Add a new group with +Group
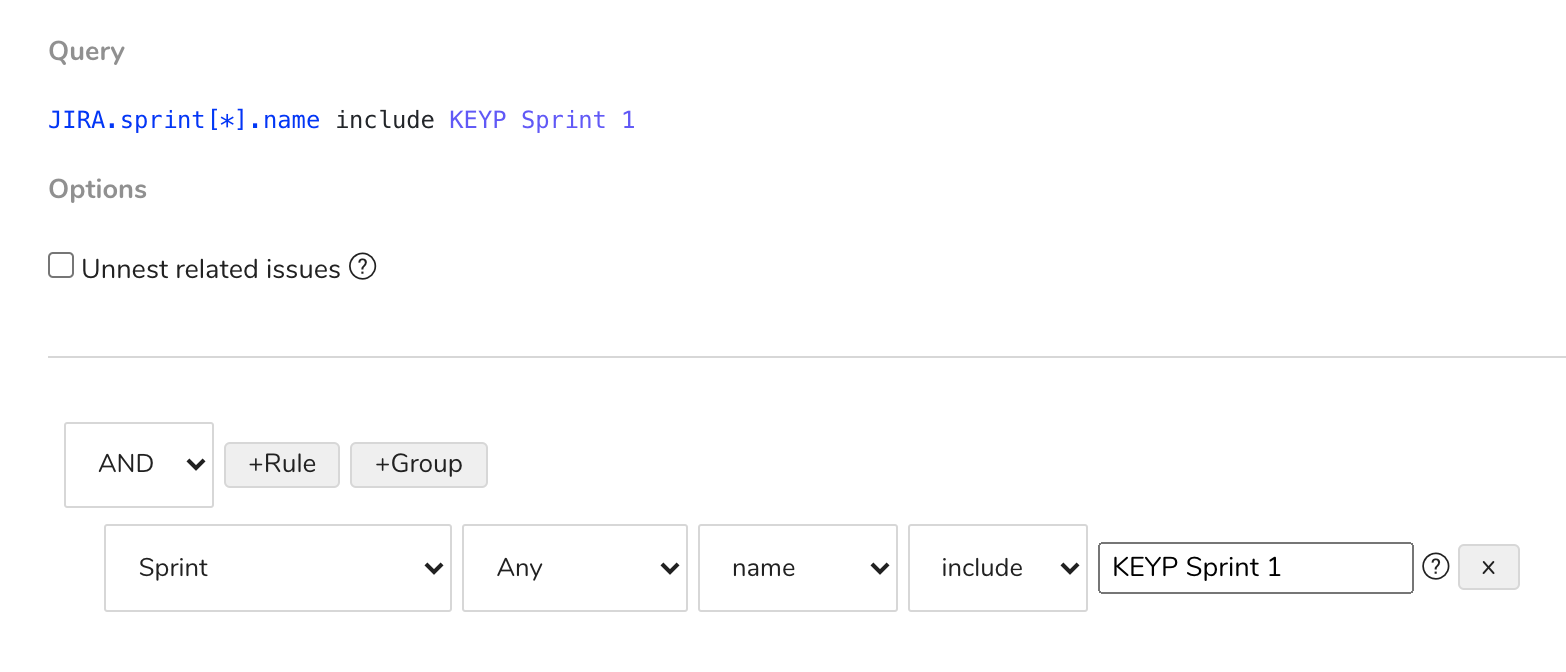This screenshot has height=672, width=1566. coord(419,465)
